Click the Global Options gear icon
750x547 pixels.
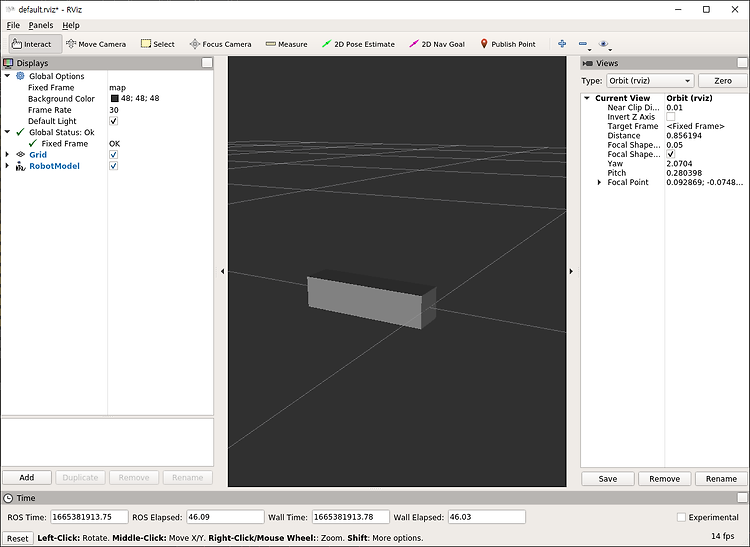pos(20,76)
